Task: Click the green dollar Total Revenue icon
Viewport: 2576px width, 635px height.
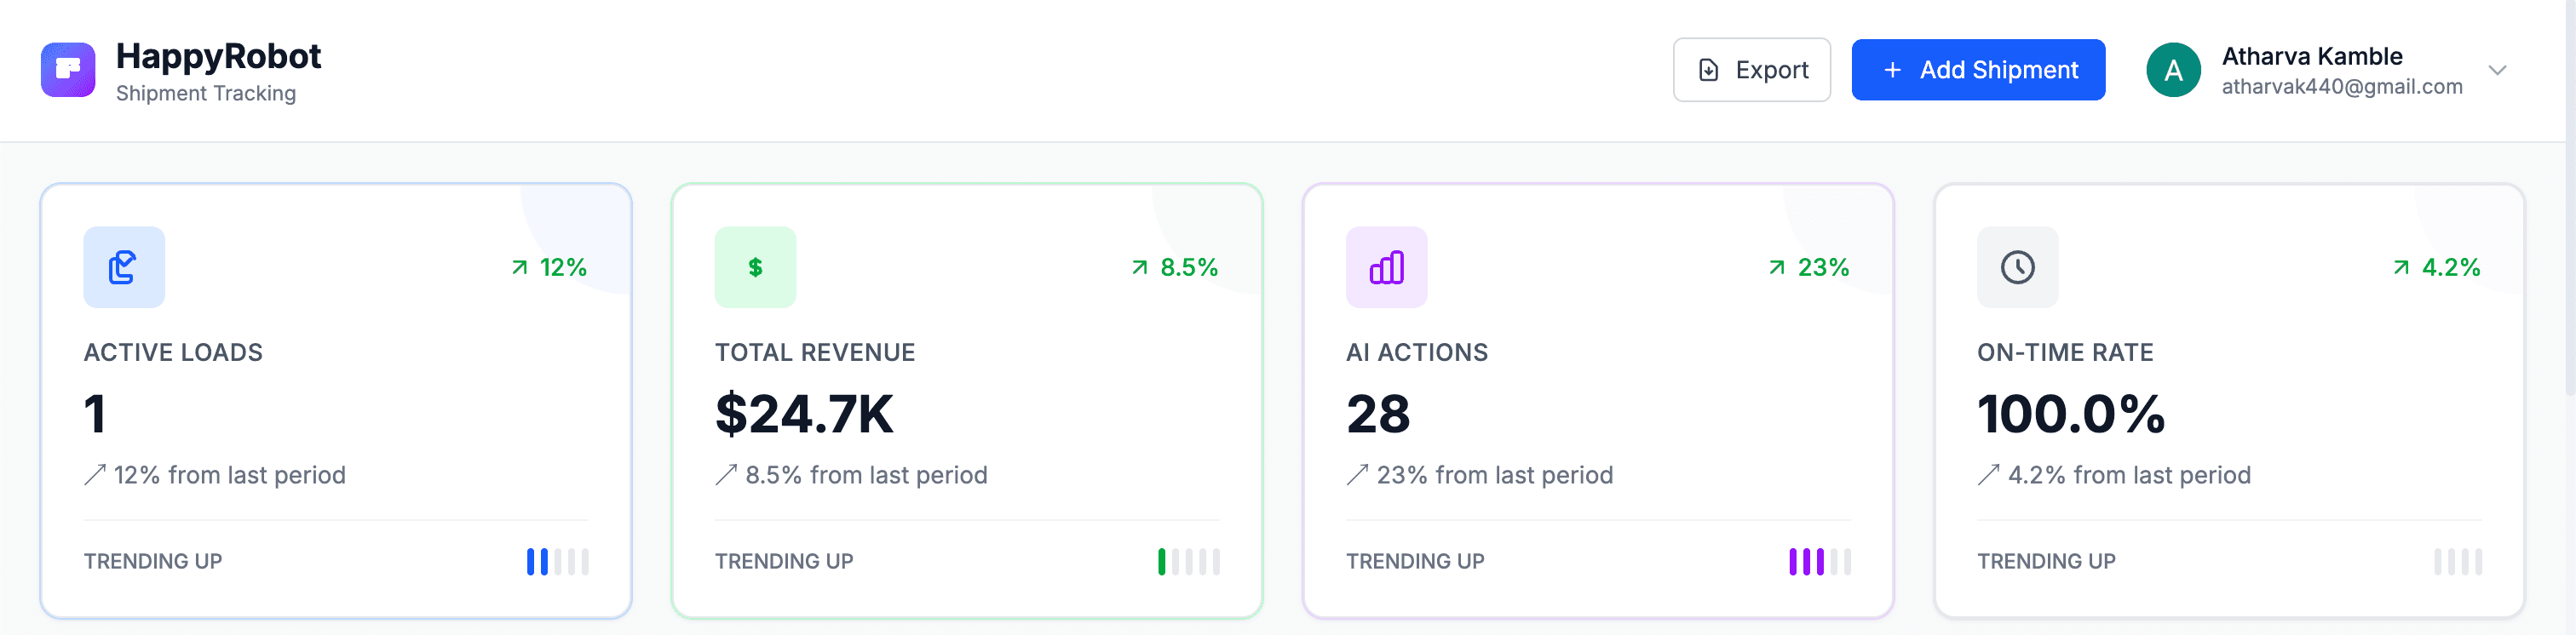Action: (755, 267)
